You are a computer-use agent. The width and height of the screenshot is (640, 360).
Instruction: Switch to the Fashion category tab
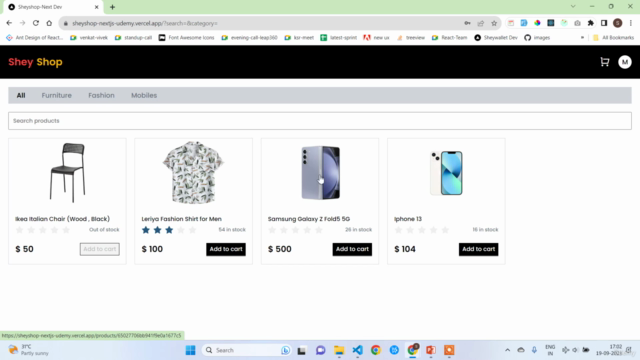tap(101, 96)
